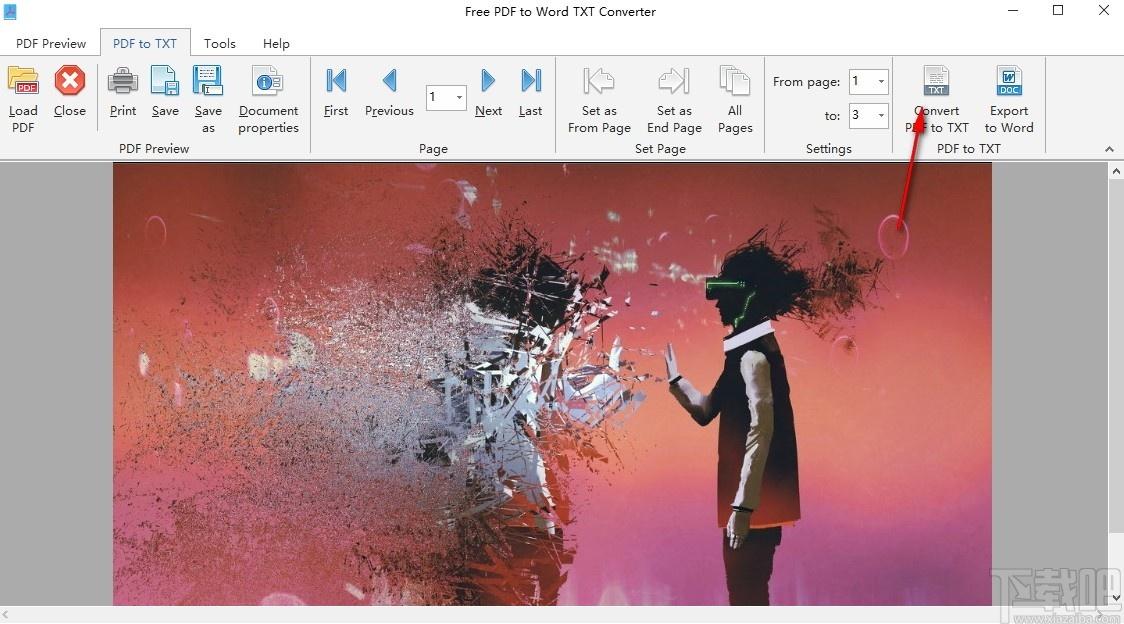Click the PDF page image preview
1124x624 pixels.
pos(552,384)
